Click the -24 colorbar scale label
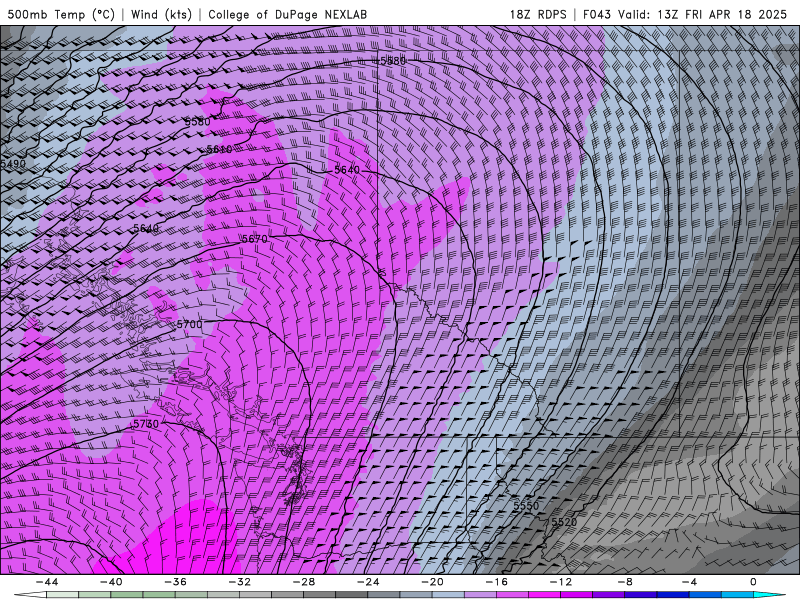The image size is (800, 600). (x=368, y=582)
